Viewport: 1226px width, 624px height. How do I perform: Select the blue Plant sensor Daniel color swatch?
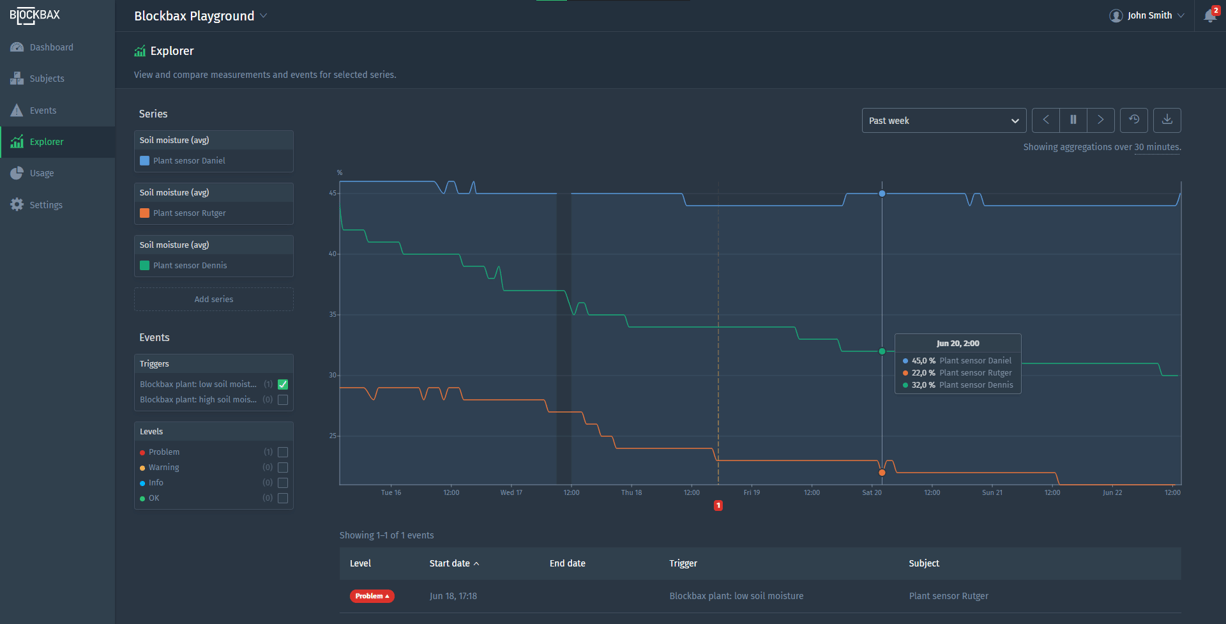coord(145,160)
